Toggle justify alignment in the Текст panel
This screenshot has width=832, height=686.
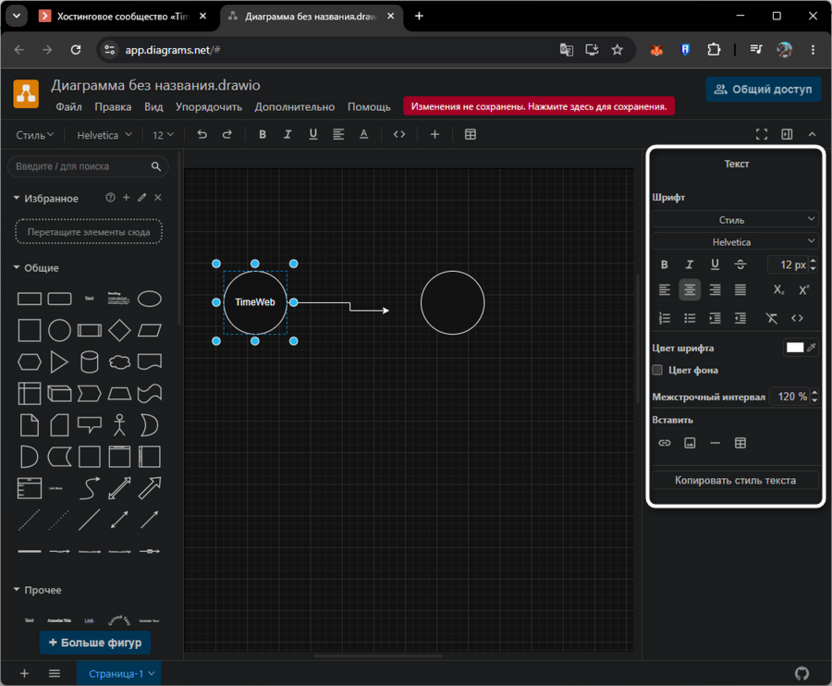point(740,290)
